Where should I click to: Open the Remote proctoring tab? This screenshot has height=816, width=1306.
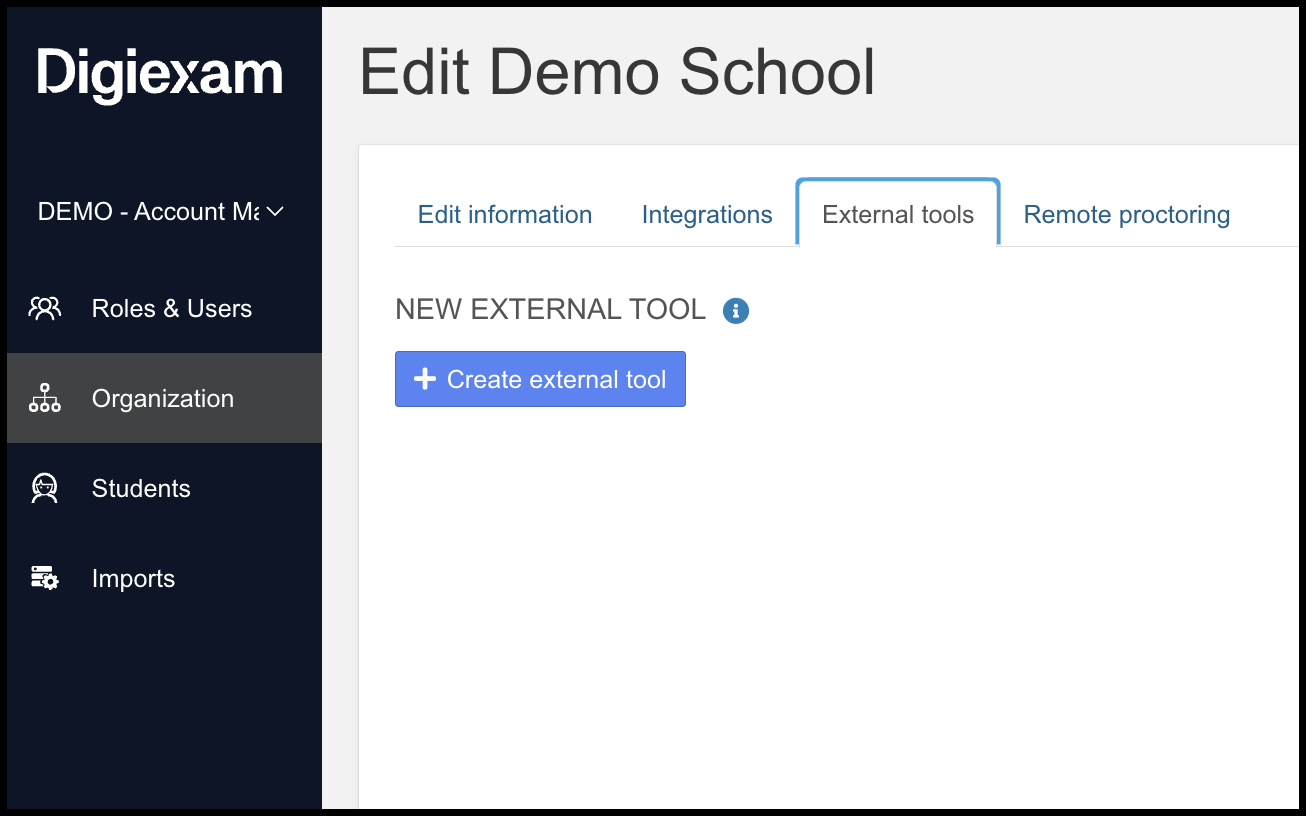(1127, 215)
